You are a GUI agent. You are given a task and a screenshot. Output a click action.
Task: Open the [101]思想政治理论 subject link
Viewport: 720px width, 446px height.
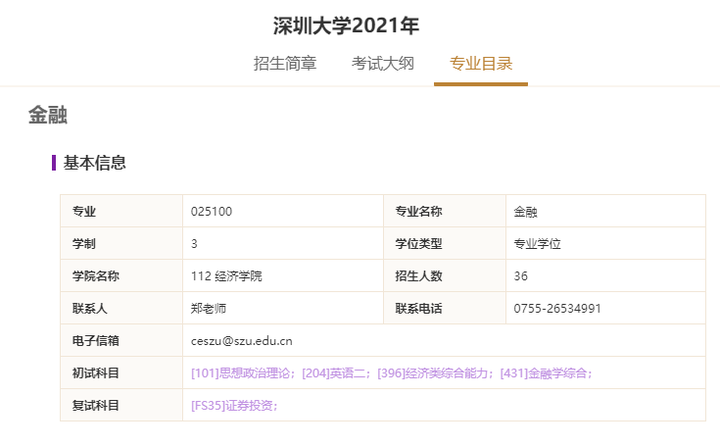[240, 373]
